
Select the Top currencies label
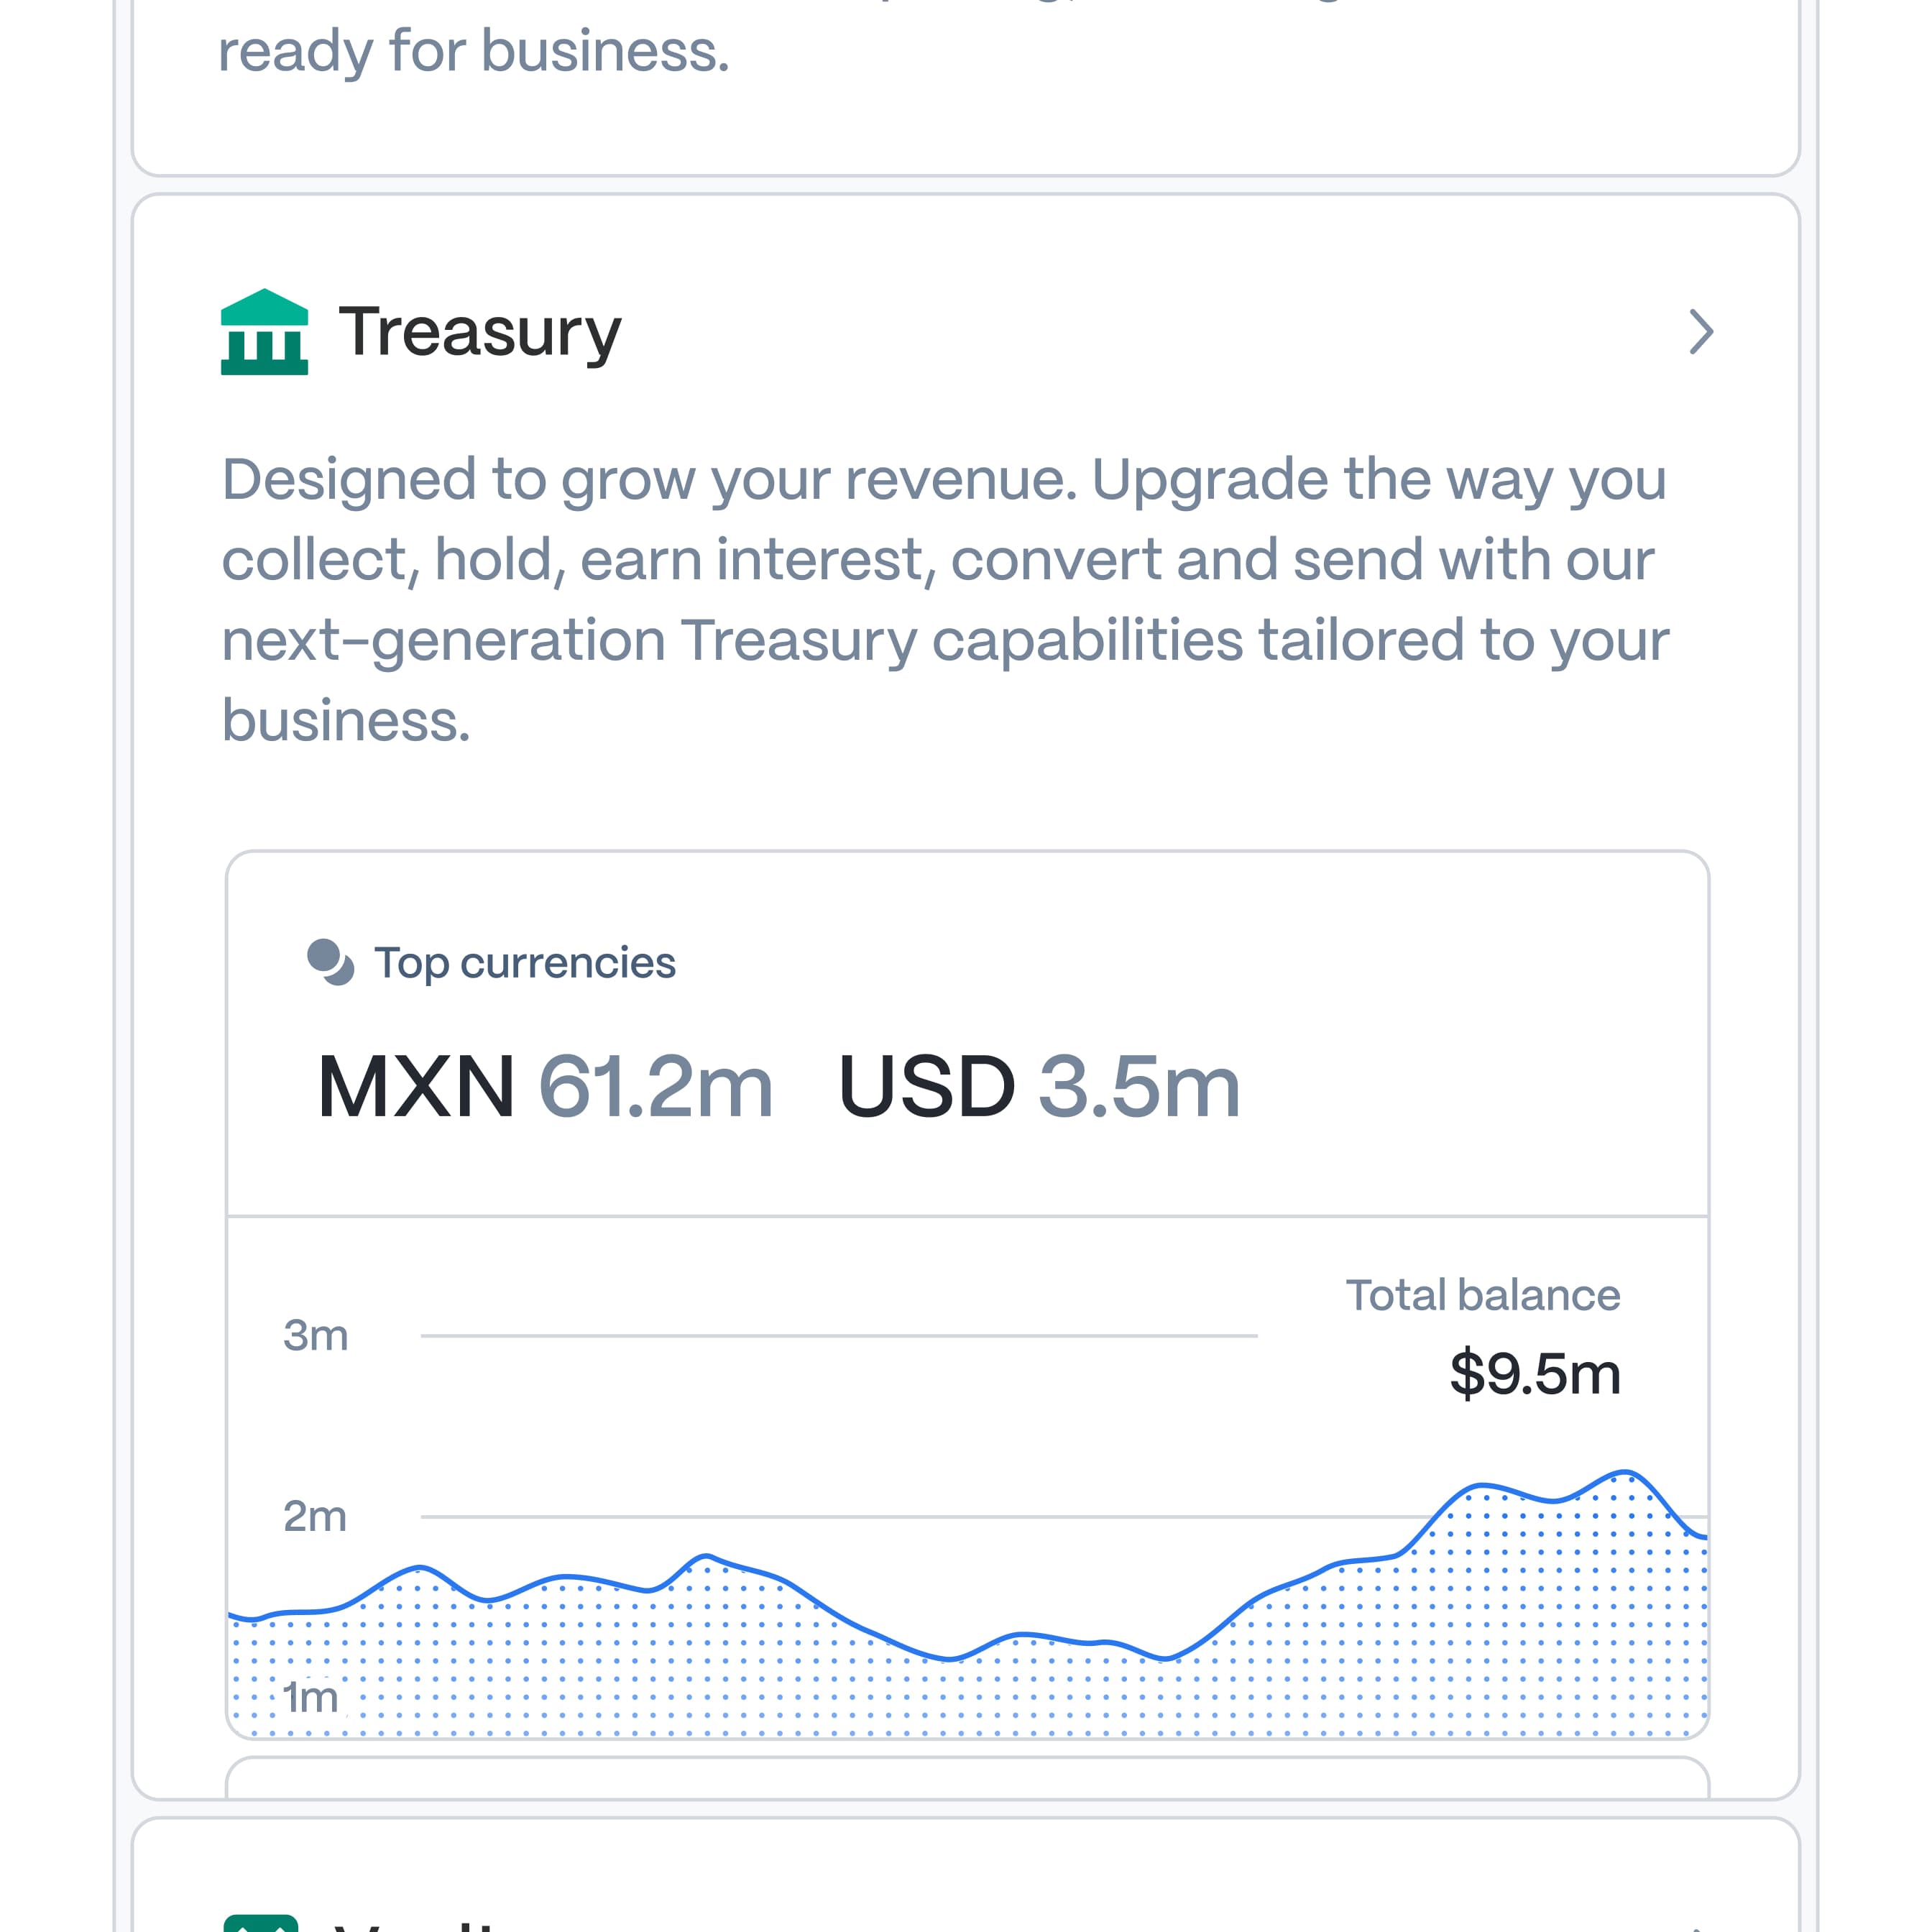click(525, 963)
